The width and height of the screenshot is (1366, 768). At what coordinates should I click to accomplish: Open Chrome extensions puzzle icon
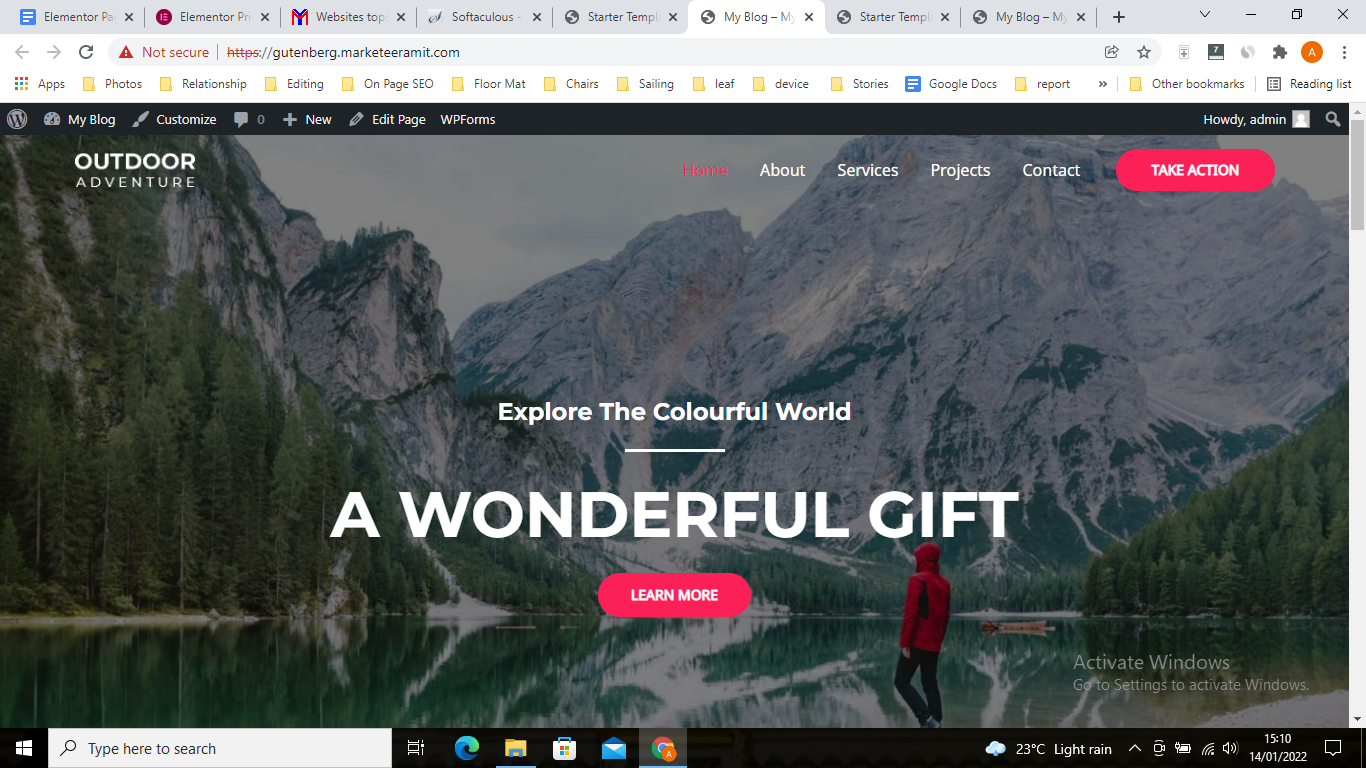coord(1280,52)
